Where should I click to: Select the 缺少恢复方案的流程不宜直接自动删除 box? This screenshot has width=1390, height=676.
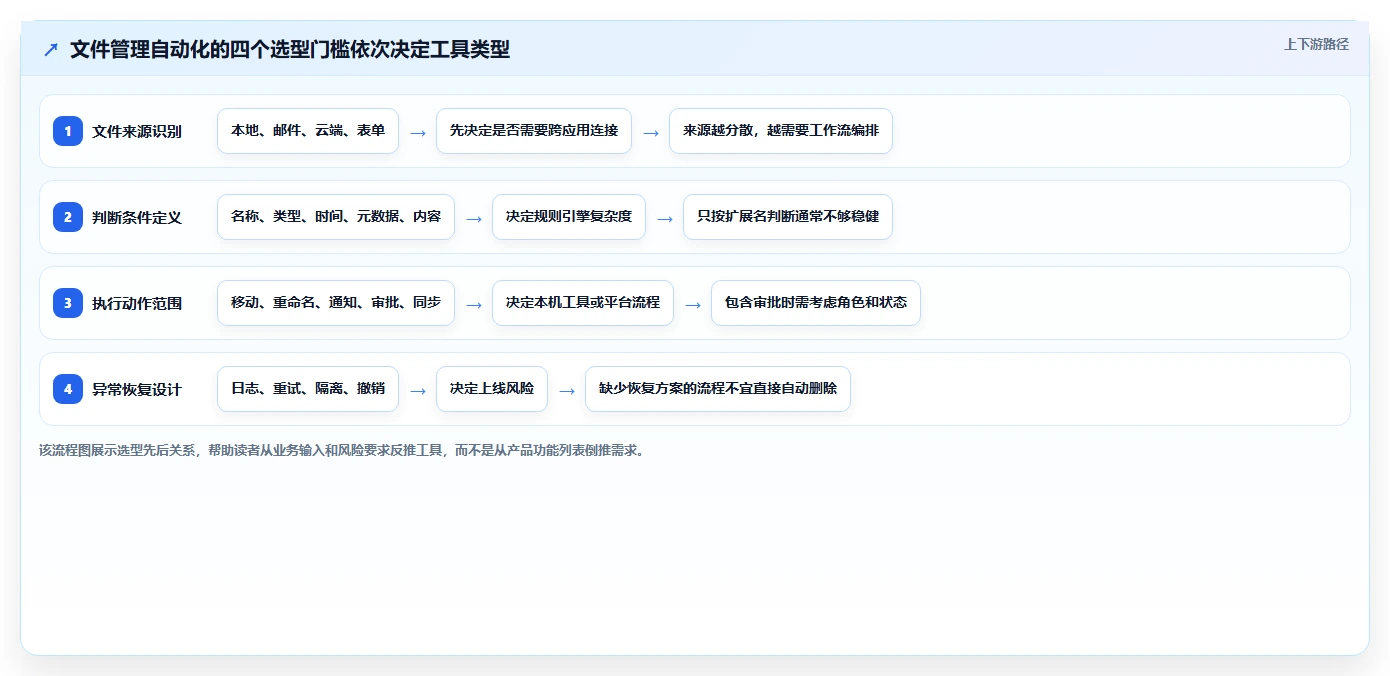click(x=718, y=389)
